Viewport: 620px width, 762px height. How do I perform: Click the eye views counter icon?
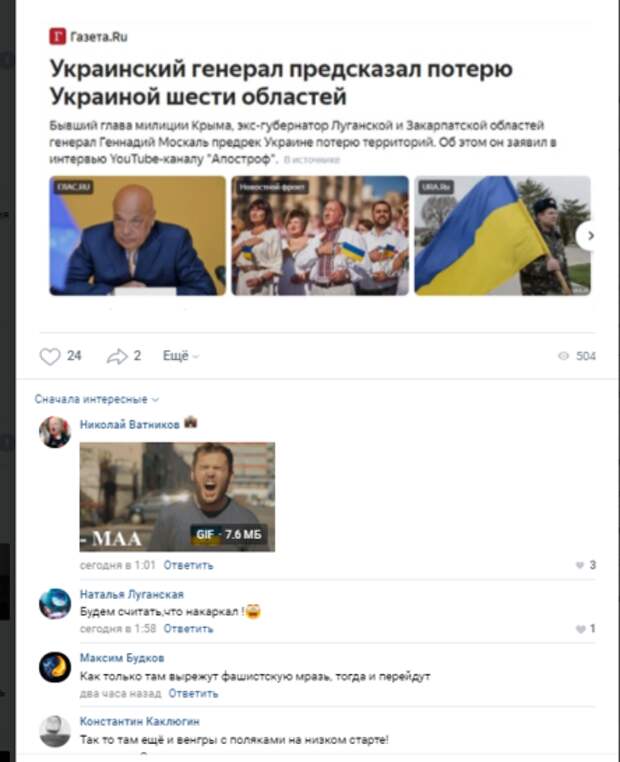[x=563, y=356]
